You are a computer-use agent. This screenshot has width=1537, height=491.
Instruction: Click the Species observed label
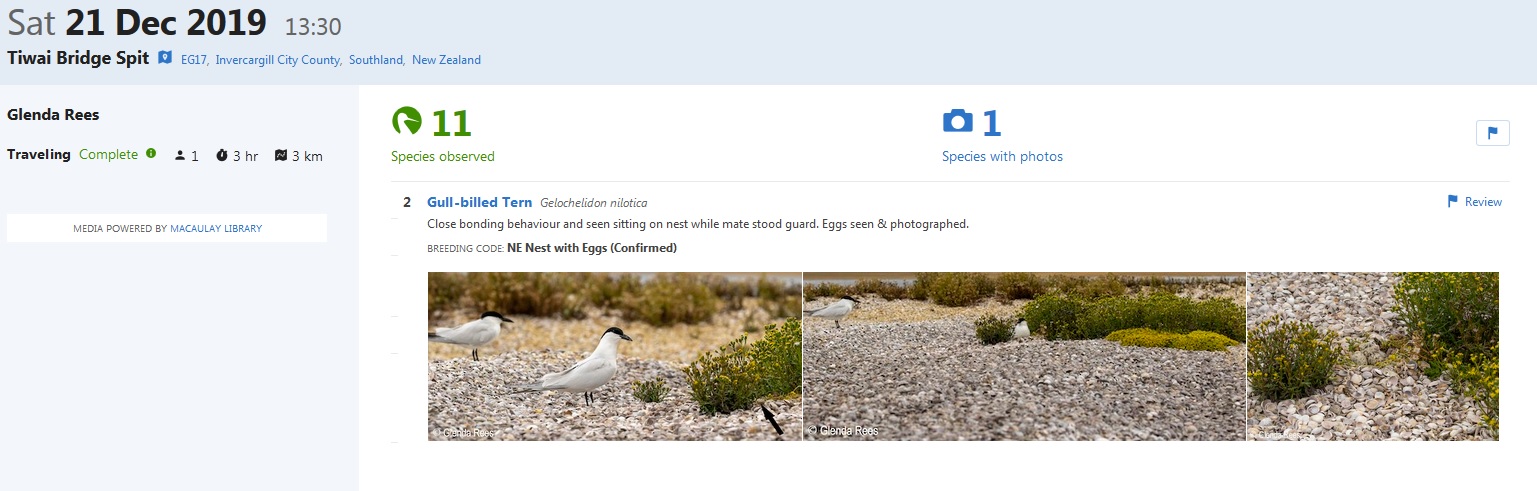[x=443, y=157]
